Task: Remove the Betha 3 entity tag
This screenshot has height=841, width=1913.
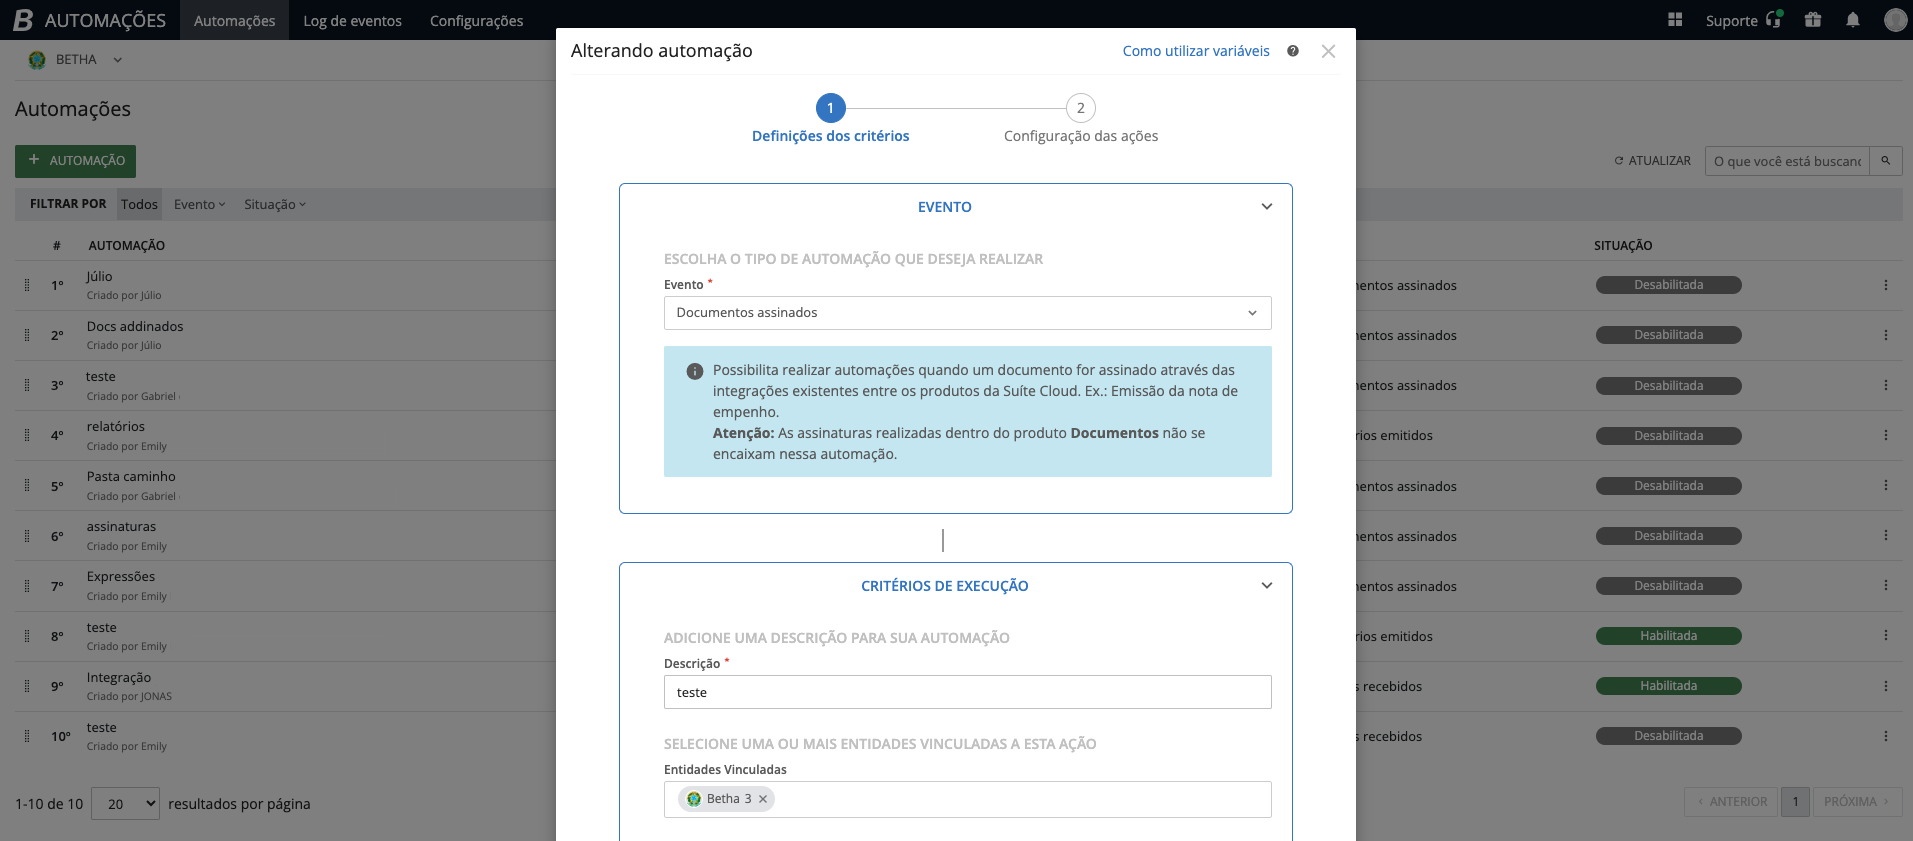Action: pos(763,799)
